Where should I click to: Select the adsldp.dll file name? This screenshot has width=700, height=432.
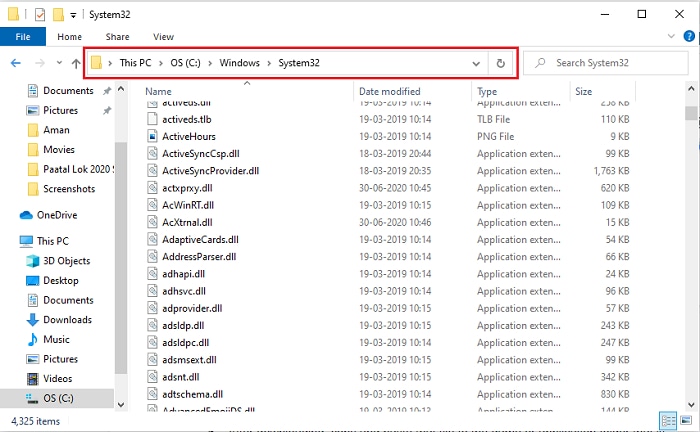point(183,325)
